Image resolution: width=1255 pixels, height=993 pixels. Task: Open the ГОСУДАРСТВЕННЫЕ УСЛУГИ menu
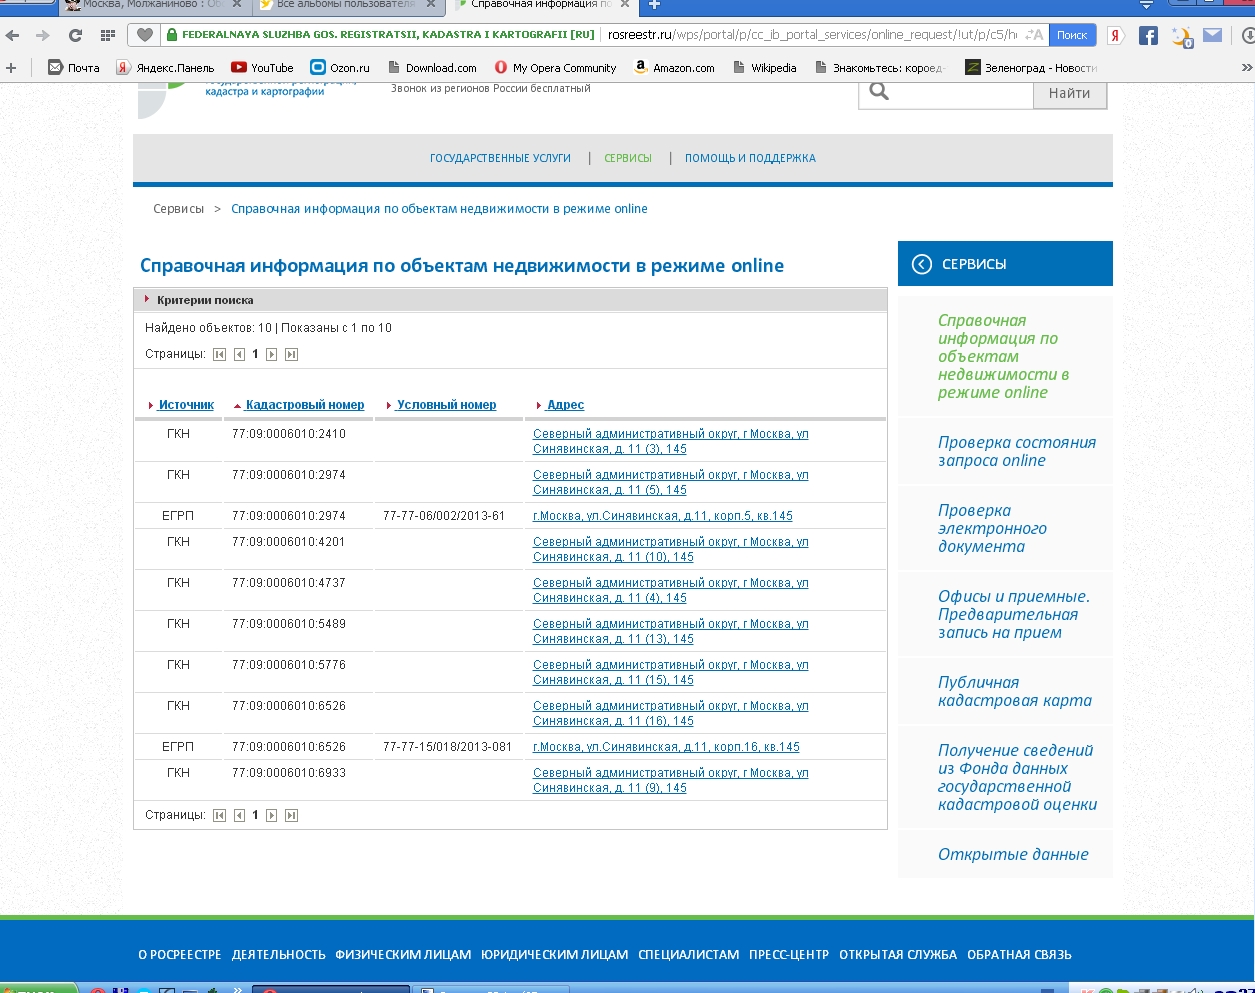[500, 158]
